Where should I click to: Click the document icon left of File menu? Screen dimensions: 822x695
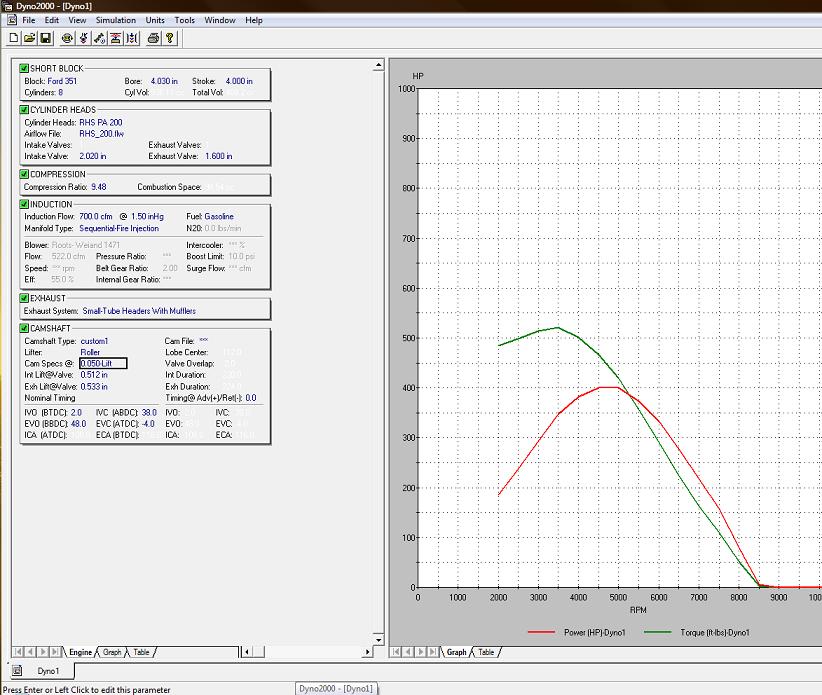(x=12, y=20)
